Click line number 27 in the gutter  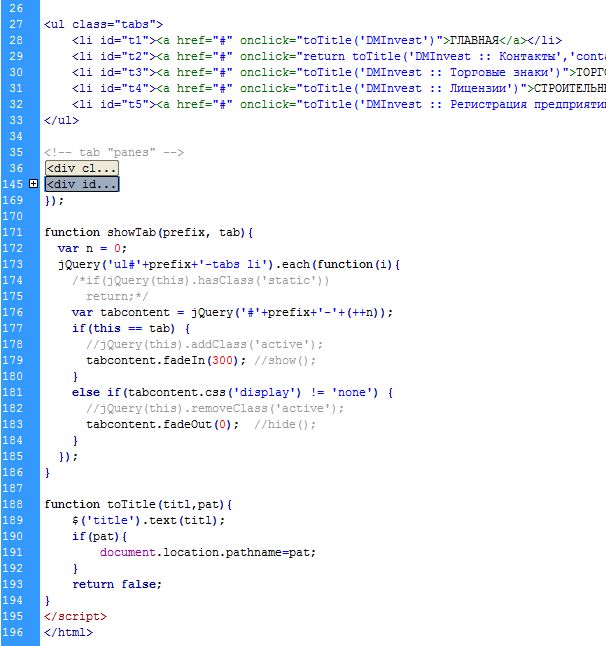tap(16, 24)
